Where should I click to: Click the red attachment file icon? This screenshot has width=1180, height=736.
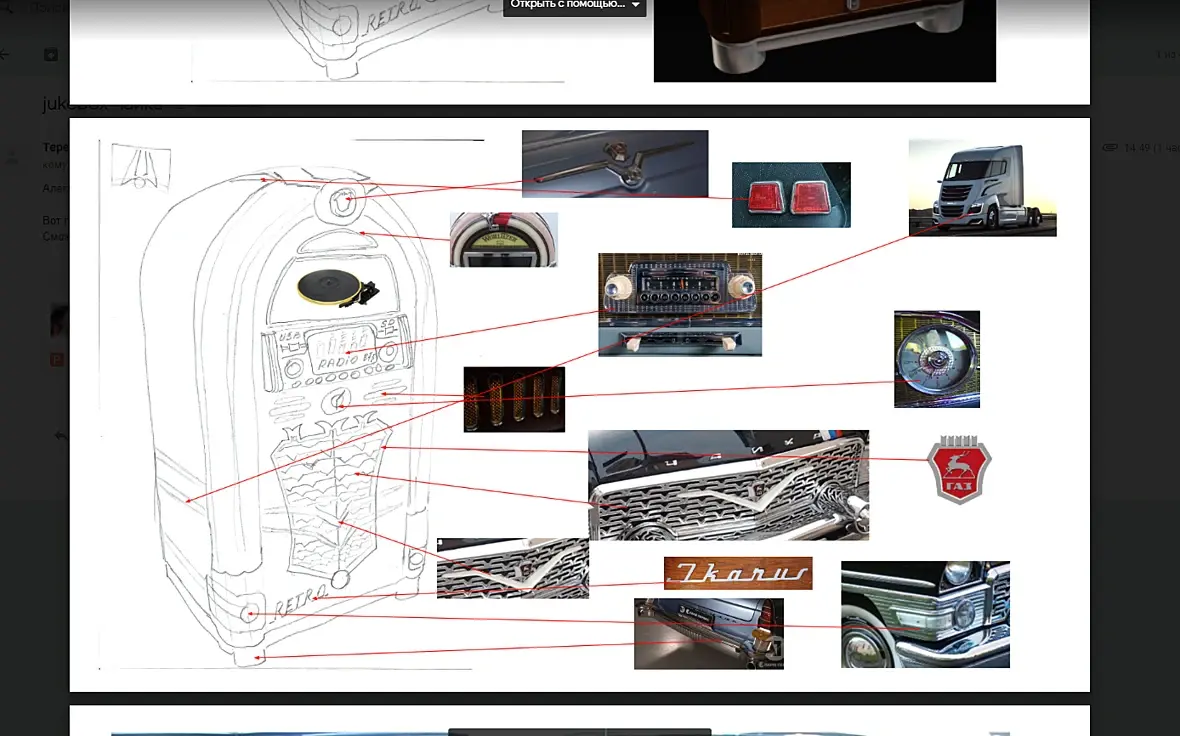coord(56,360)
